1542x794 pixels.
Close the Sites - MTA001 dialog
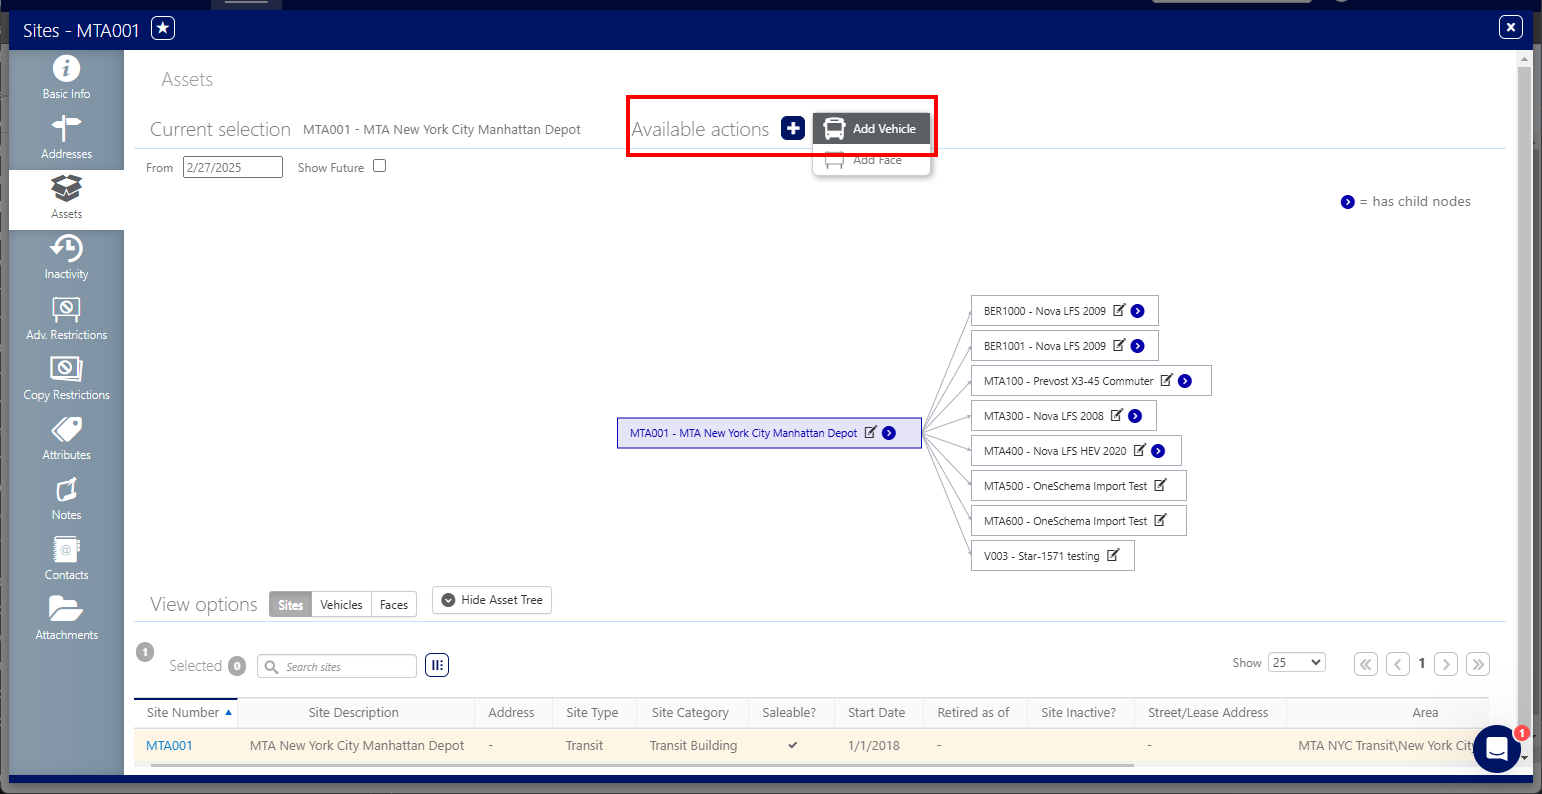(1511, 28)
